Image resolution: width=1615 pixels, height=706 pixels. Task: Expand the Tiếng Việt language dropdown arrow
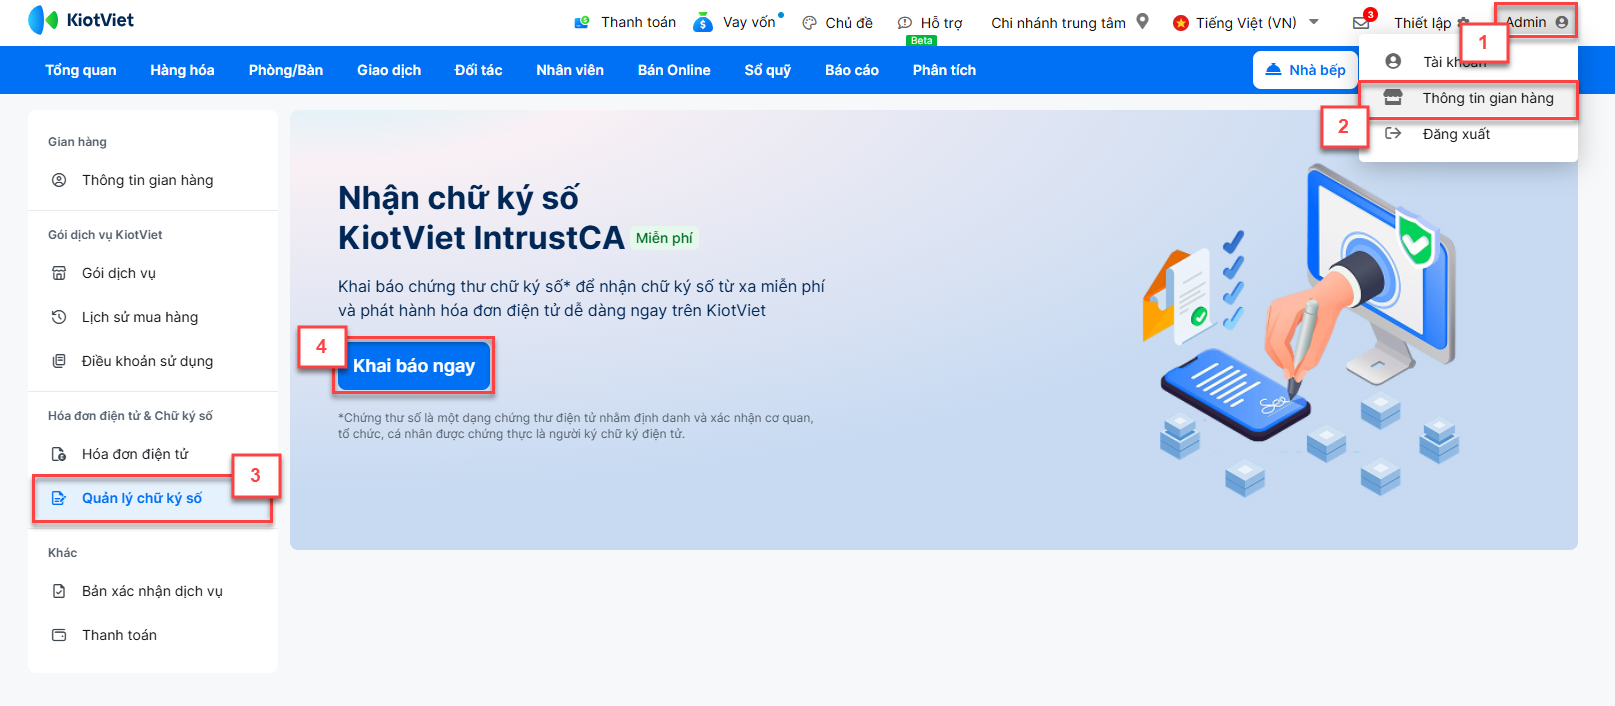(x=1314, y=22)
